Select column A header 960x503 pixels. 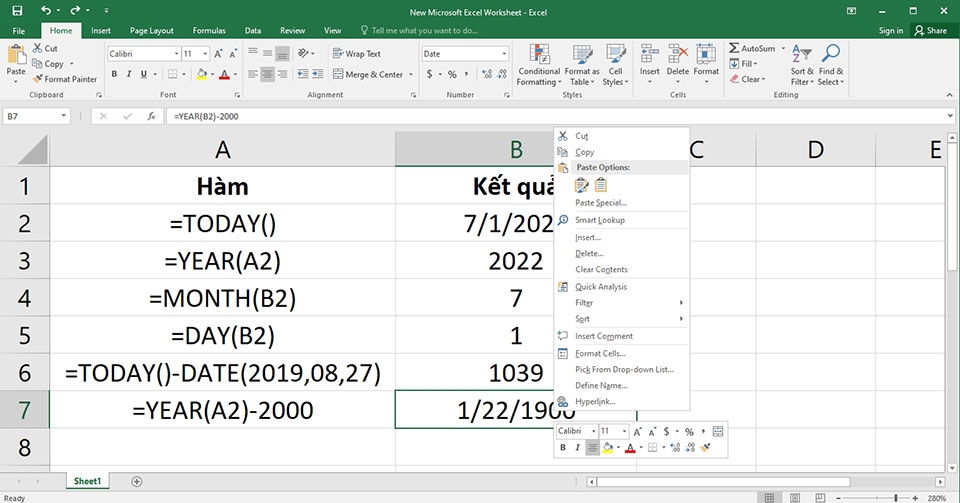pyautogui.click(x=222, y=149)
